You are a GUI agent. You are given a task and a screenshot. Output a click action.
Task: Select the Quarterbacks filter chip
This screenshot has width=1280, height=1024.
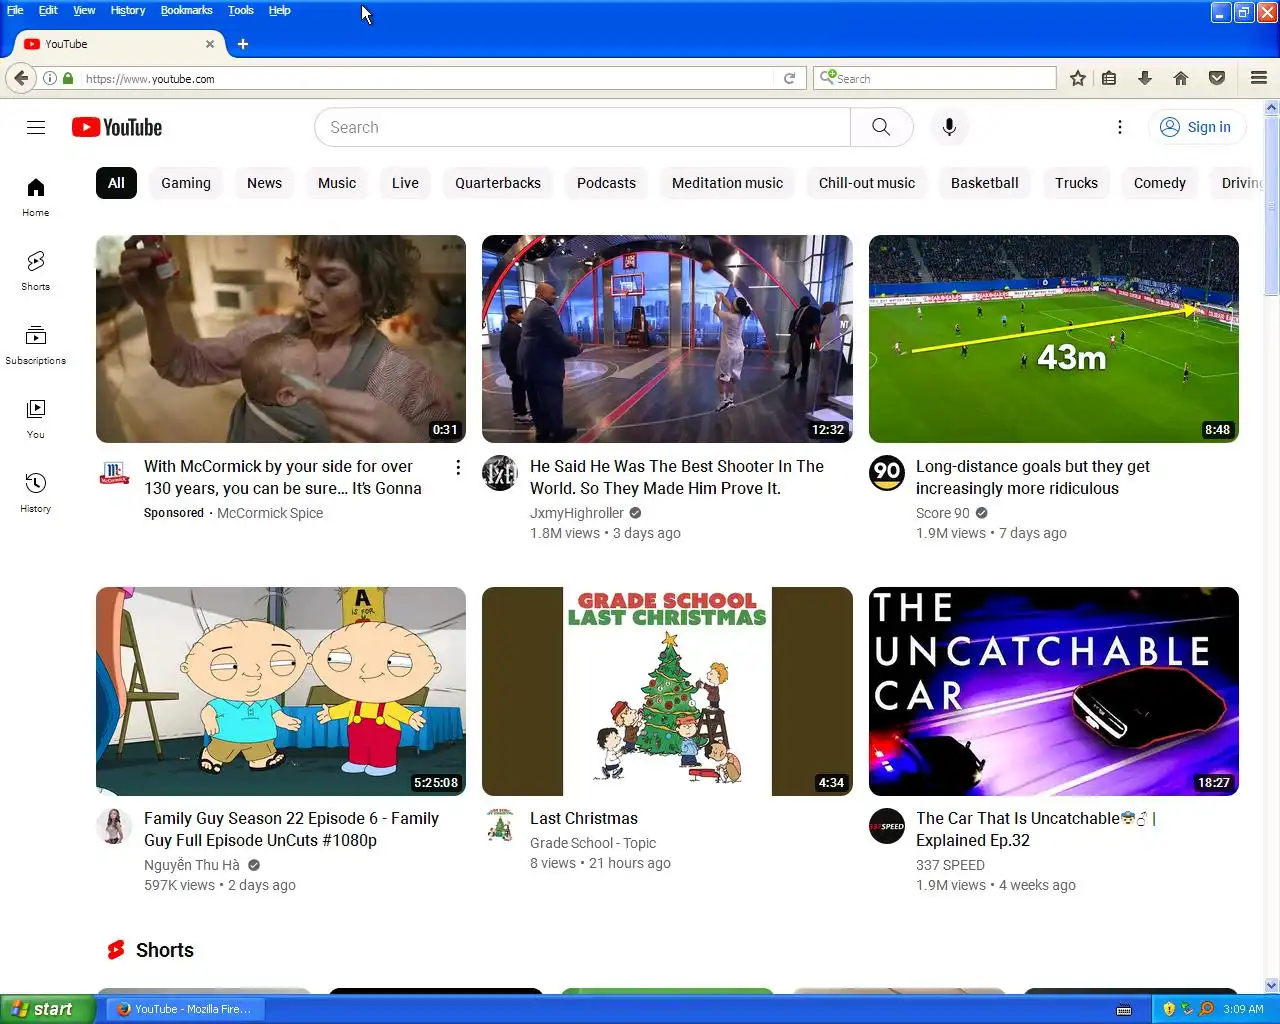coord(498,183)
